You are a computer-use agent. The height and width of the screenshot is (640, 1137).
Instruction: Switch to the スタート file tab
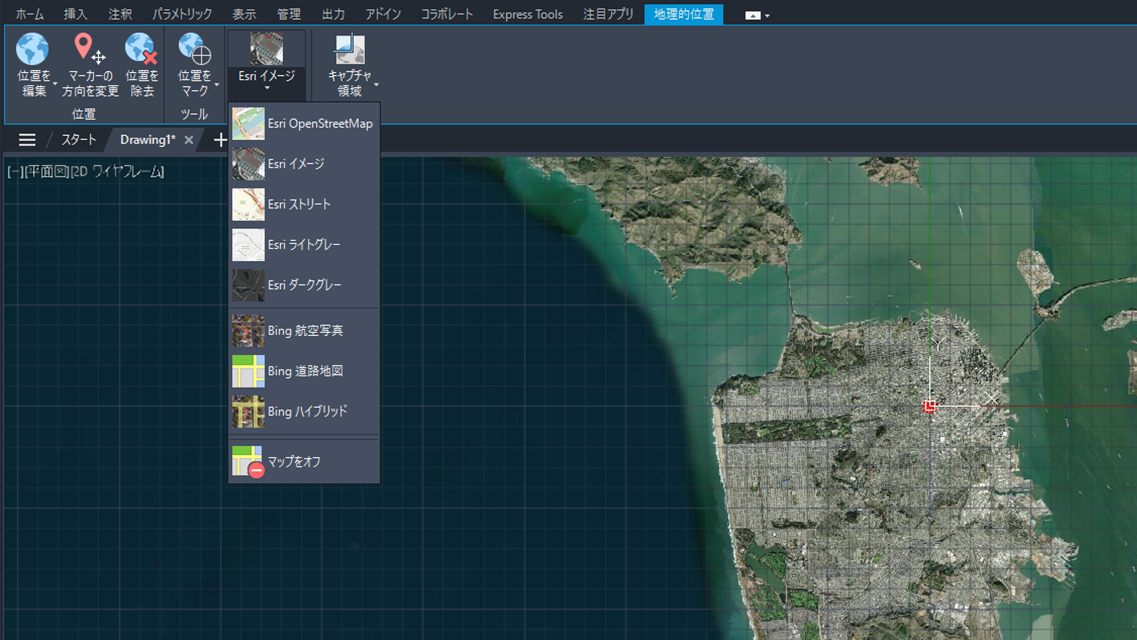pos(78,140)
